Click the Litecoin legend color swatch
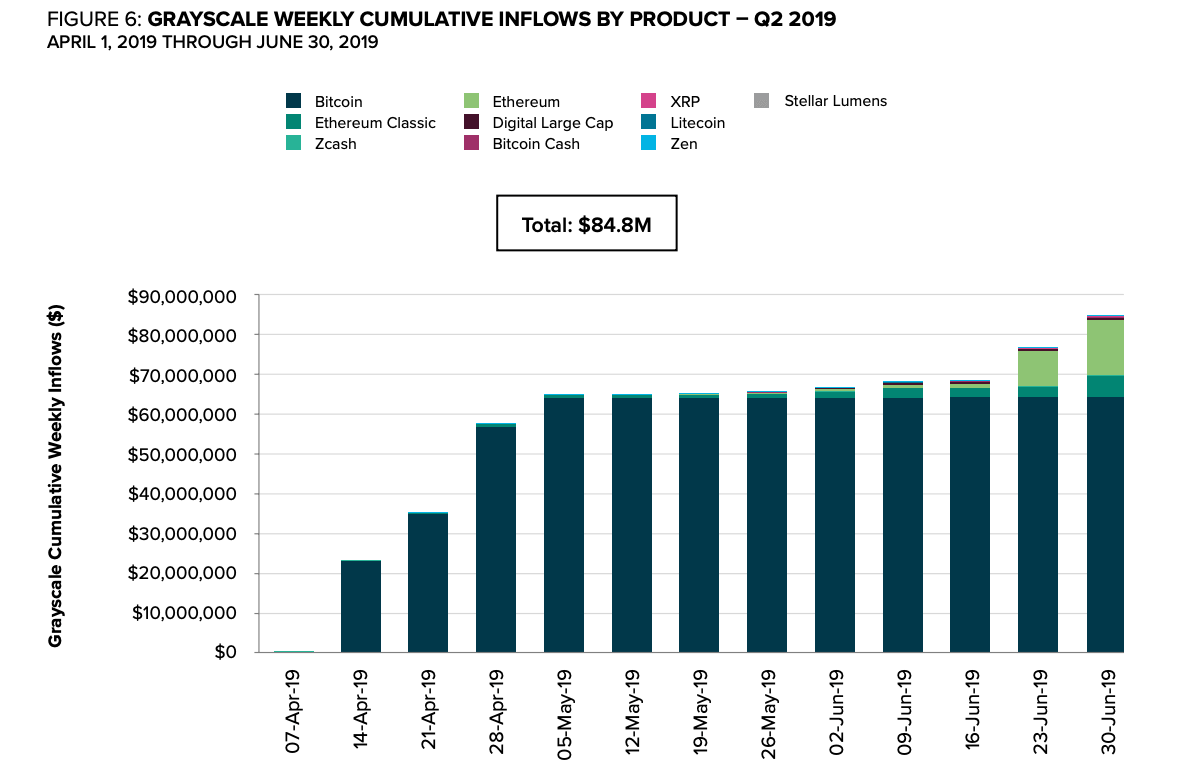The image size is (1178, 776). click(x=649, y=122)
